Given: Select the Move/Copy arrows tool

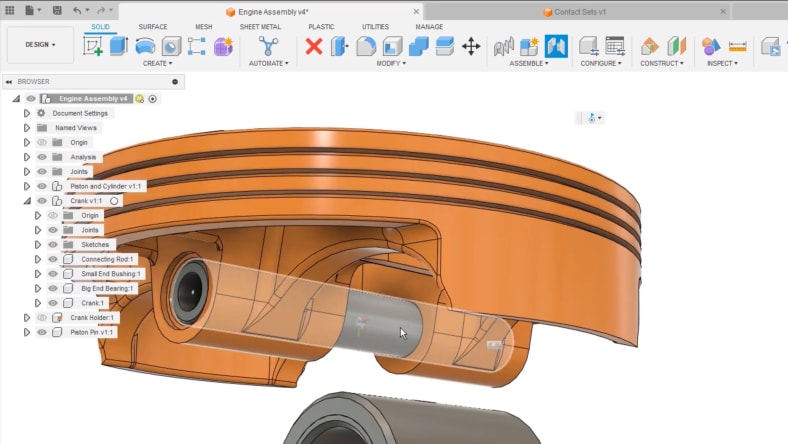Looking at the screenshot, I should point(471,46).
